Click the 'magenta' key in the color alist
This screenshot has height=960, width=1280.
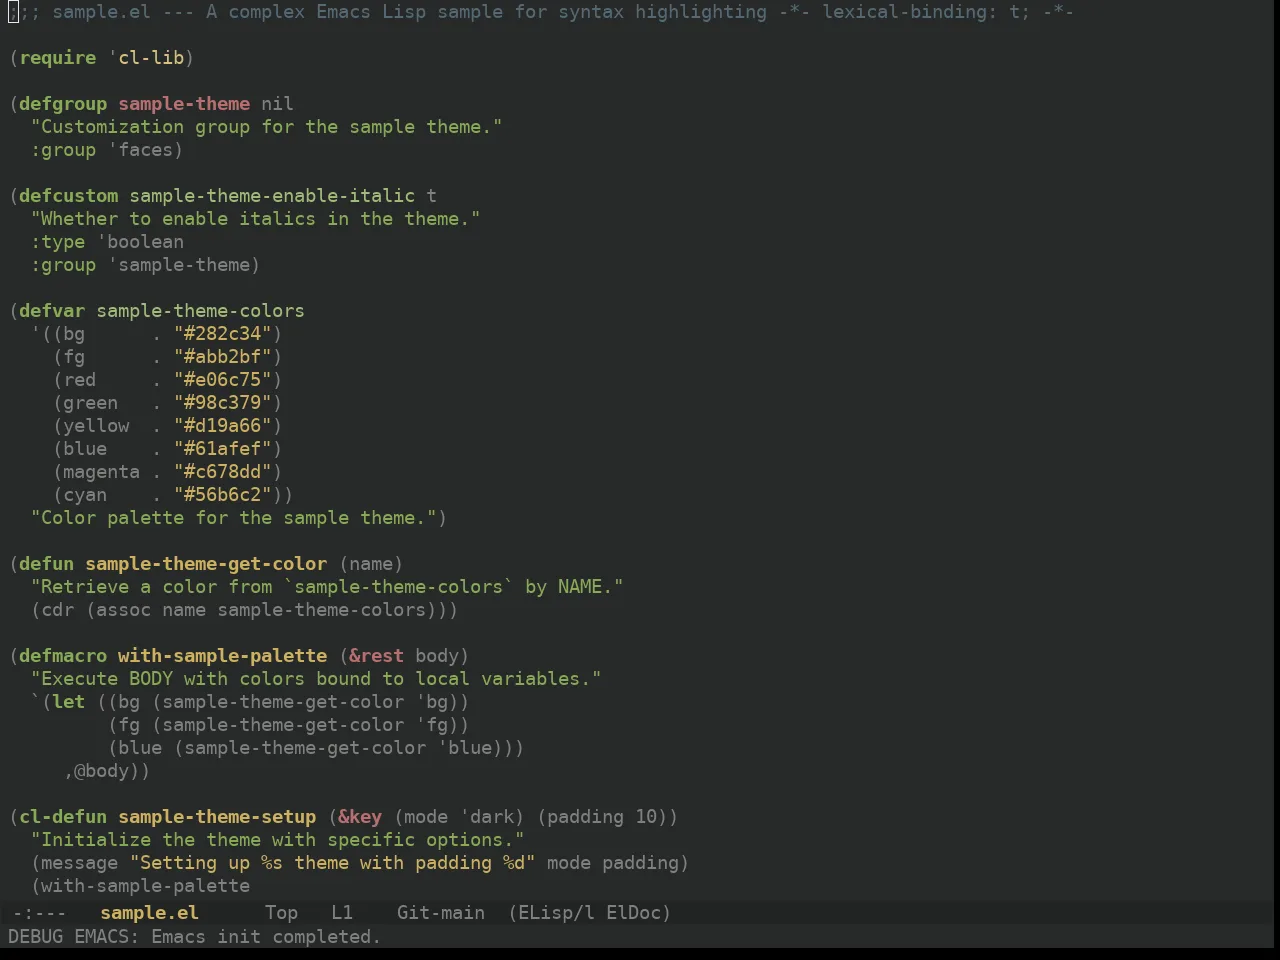coord(102,471)
